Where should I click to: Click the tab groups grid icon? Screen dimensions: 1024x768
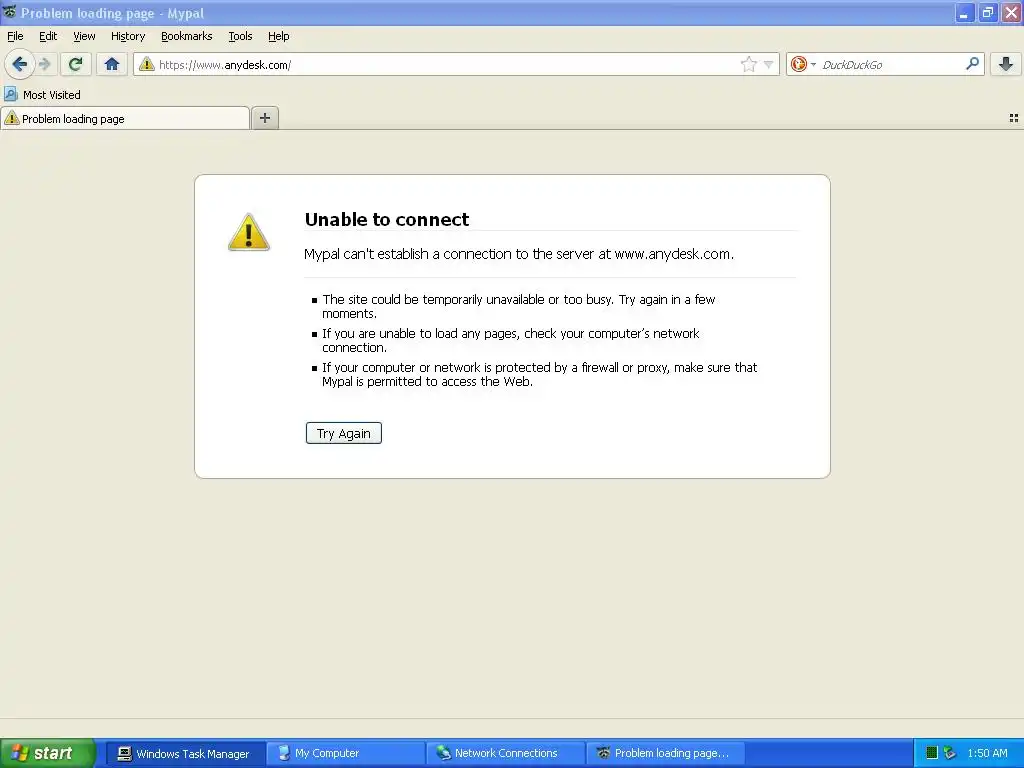coord(1014,118)
